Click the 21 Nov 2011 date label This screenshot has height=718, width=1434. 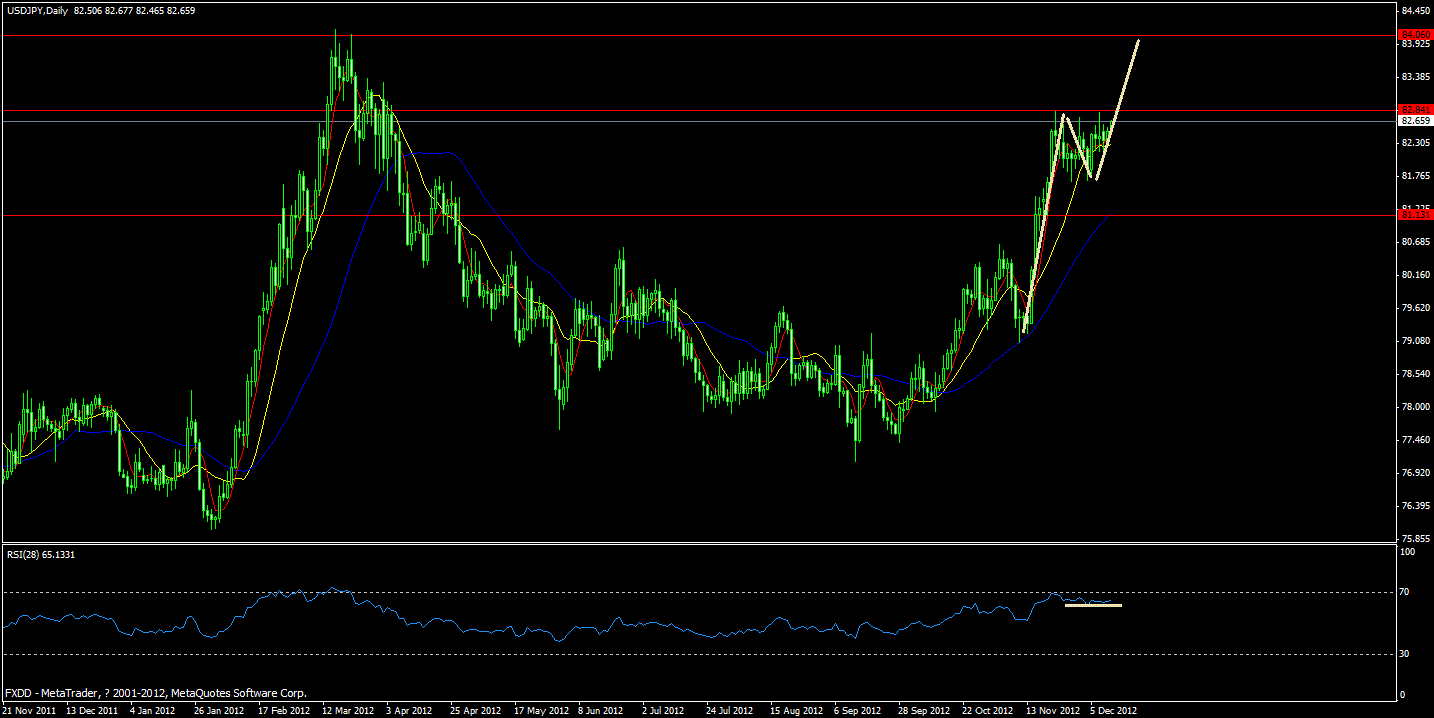(30, 709)
